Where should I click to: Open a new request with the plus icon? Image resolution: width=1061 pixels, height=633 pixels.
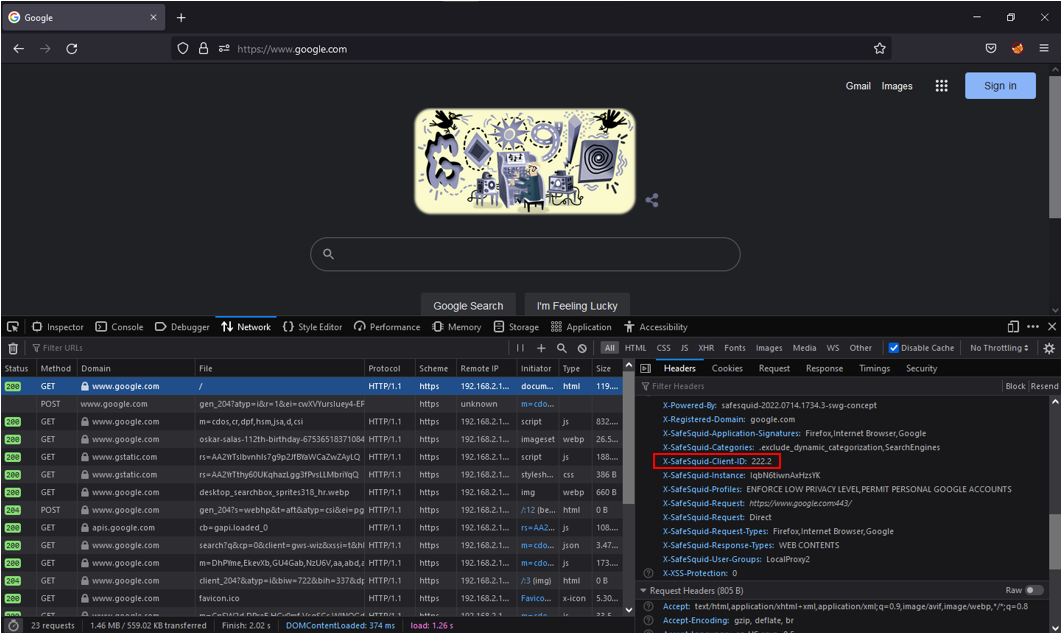tap(541, 348)
